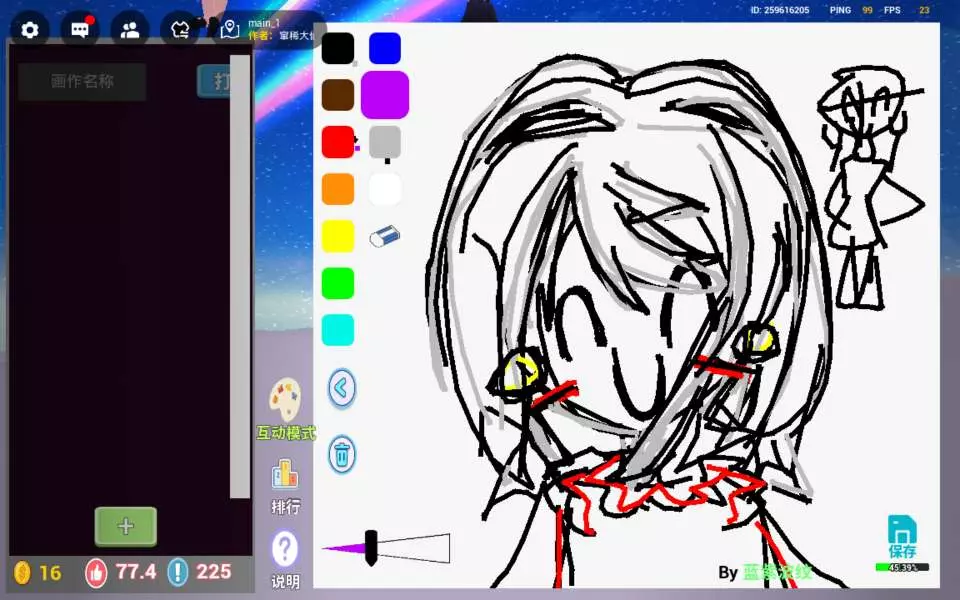The image size is (960, 600).
Task: Open the map location icon
Action: click(230, 29)
